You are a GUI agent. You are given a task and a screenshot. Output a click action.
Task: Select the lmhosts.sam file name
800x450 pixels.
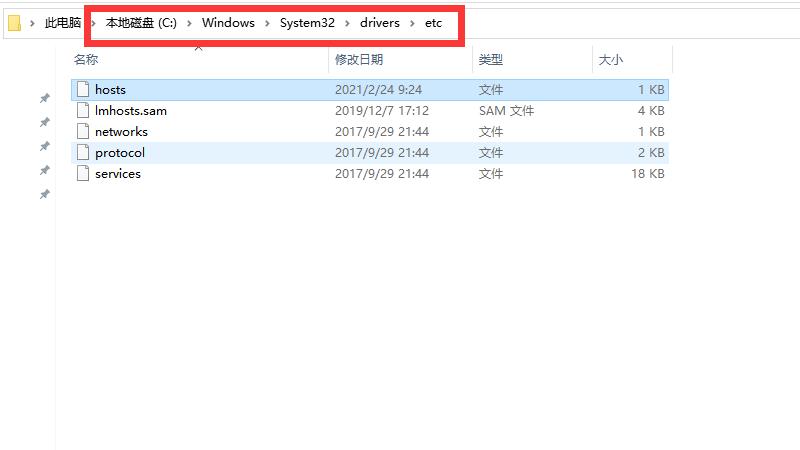[131, 111]
